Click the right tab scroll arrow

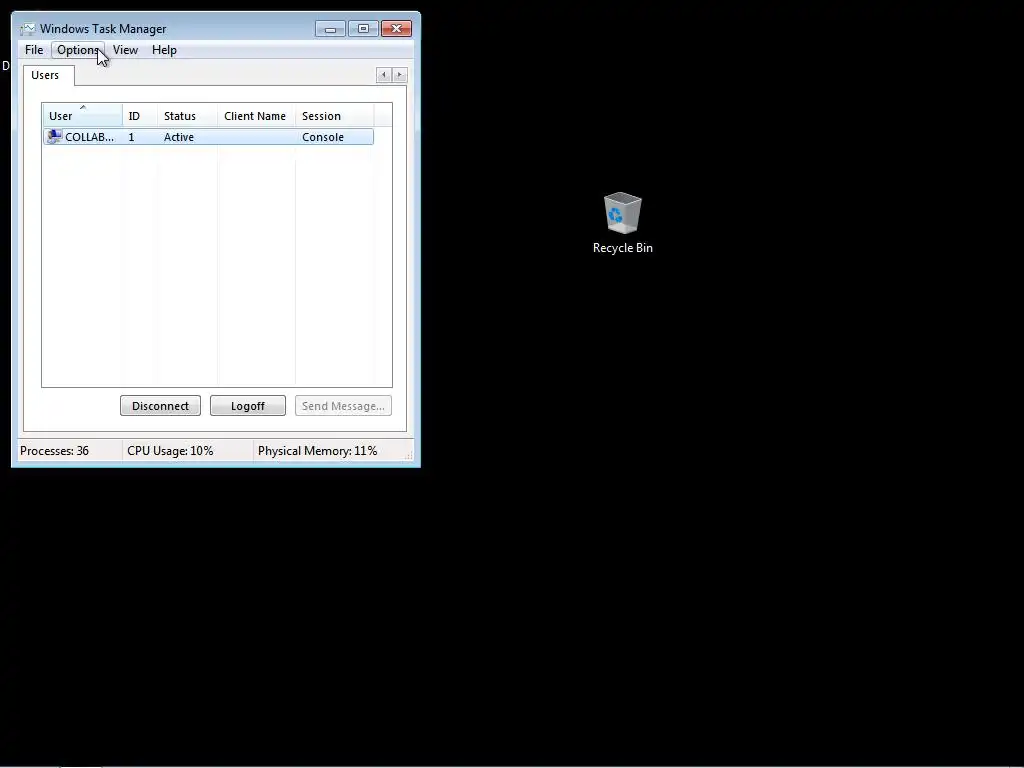coord(400,75)
